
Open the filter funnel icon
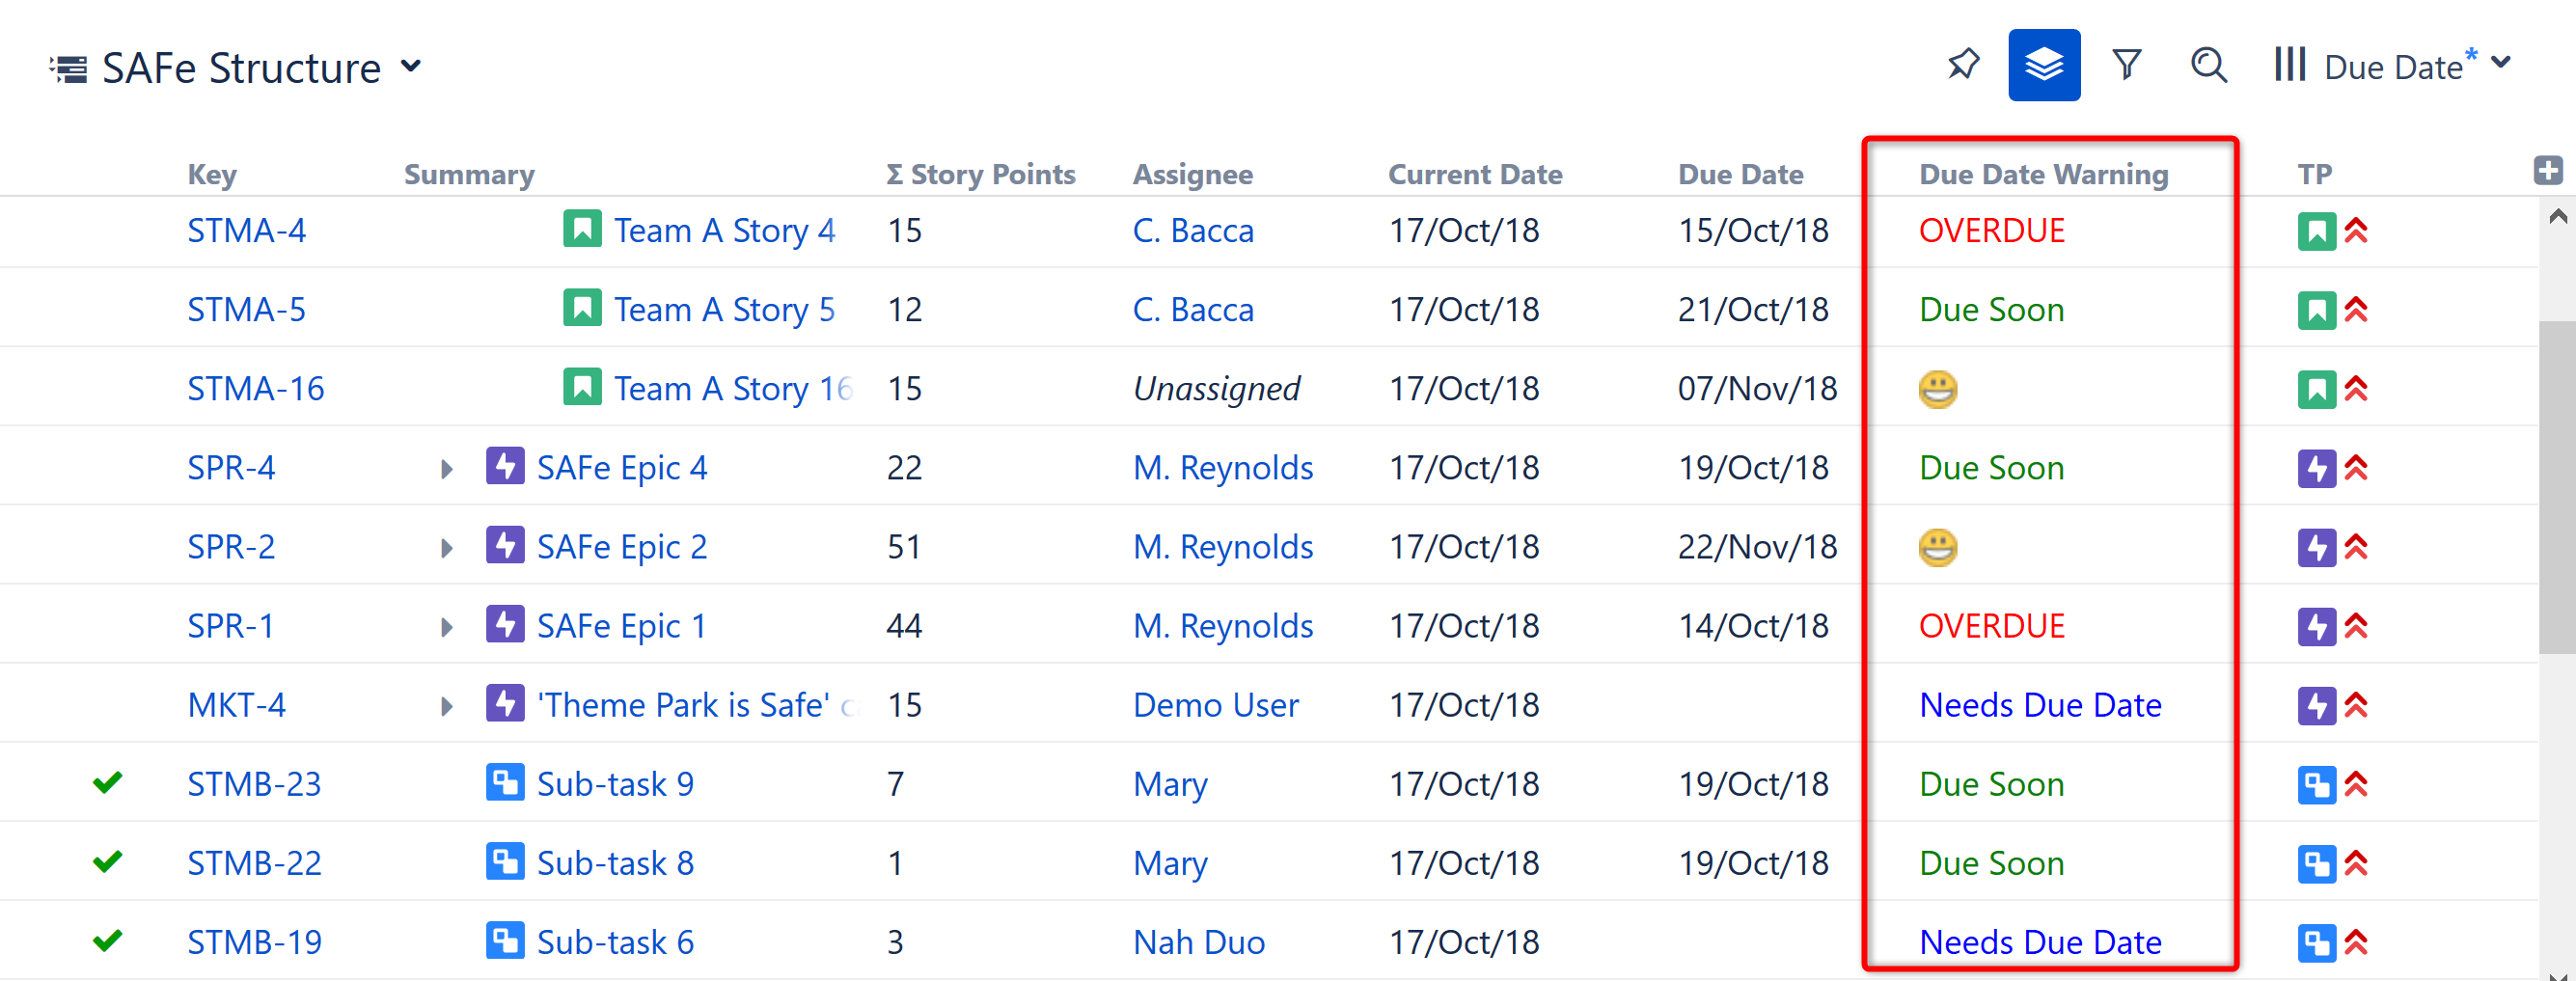coord(2126,65)
